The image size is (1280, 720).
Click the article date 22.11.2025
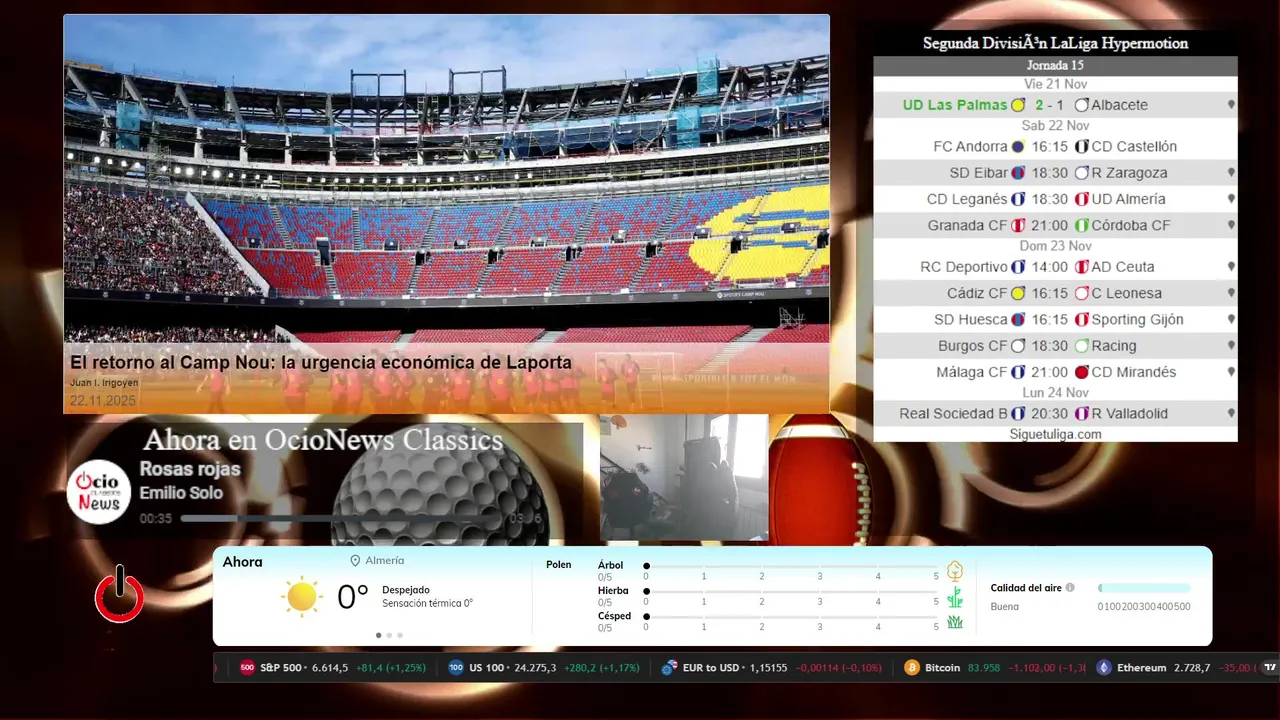[x=102, y=401]
